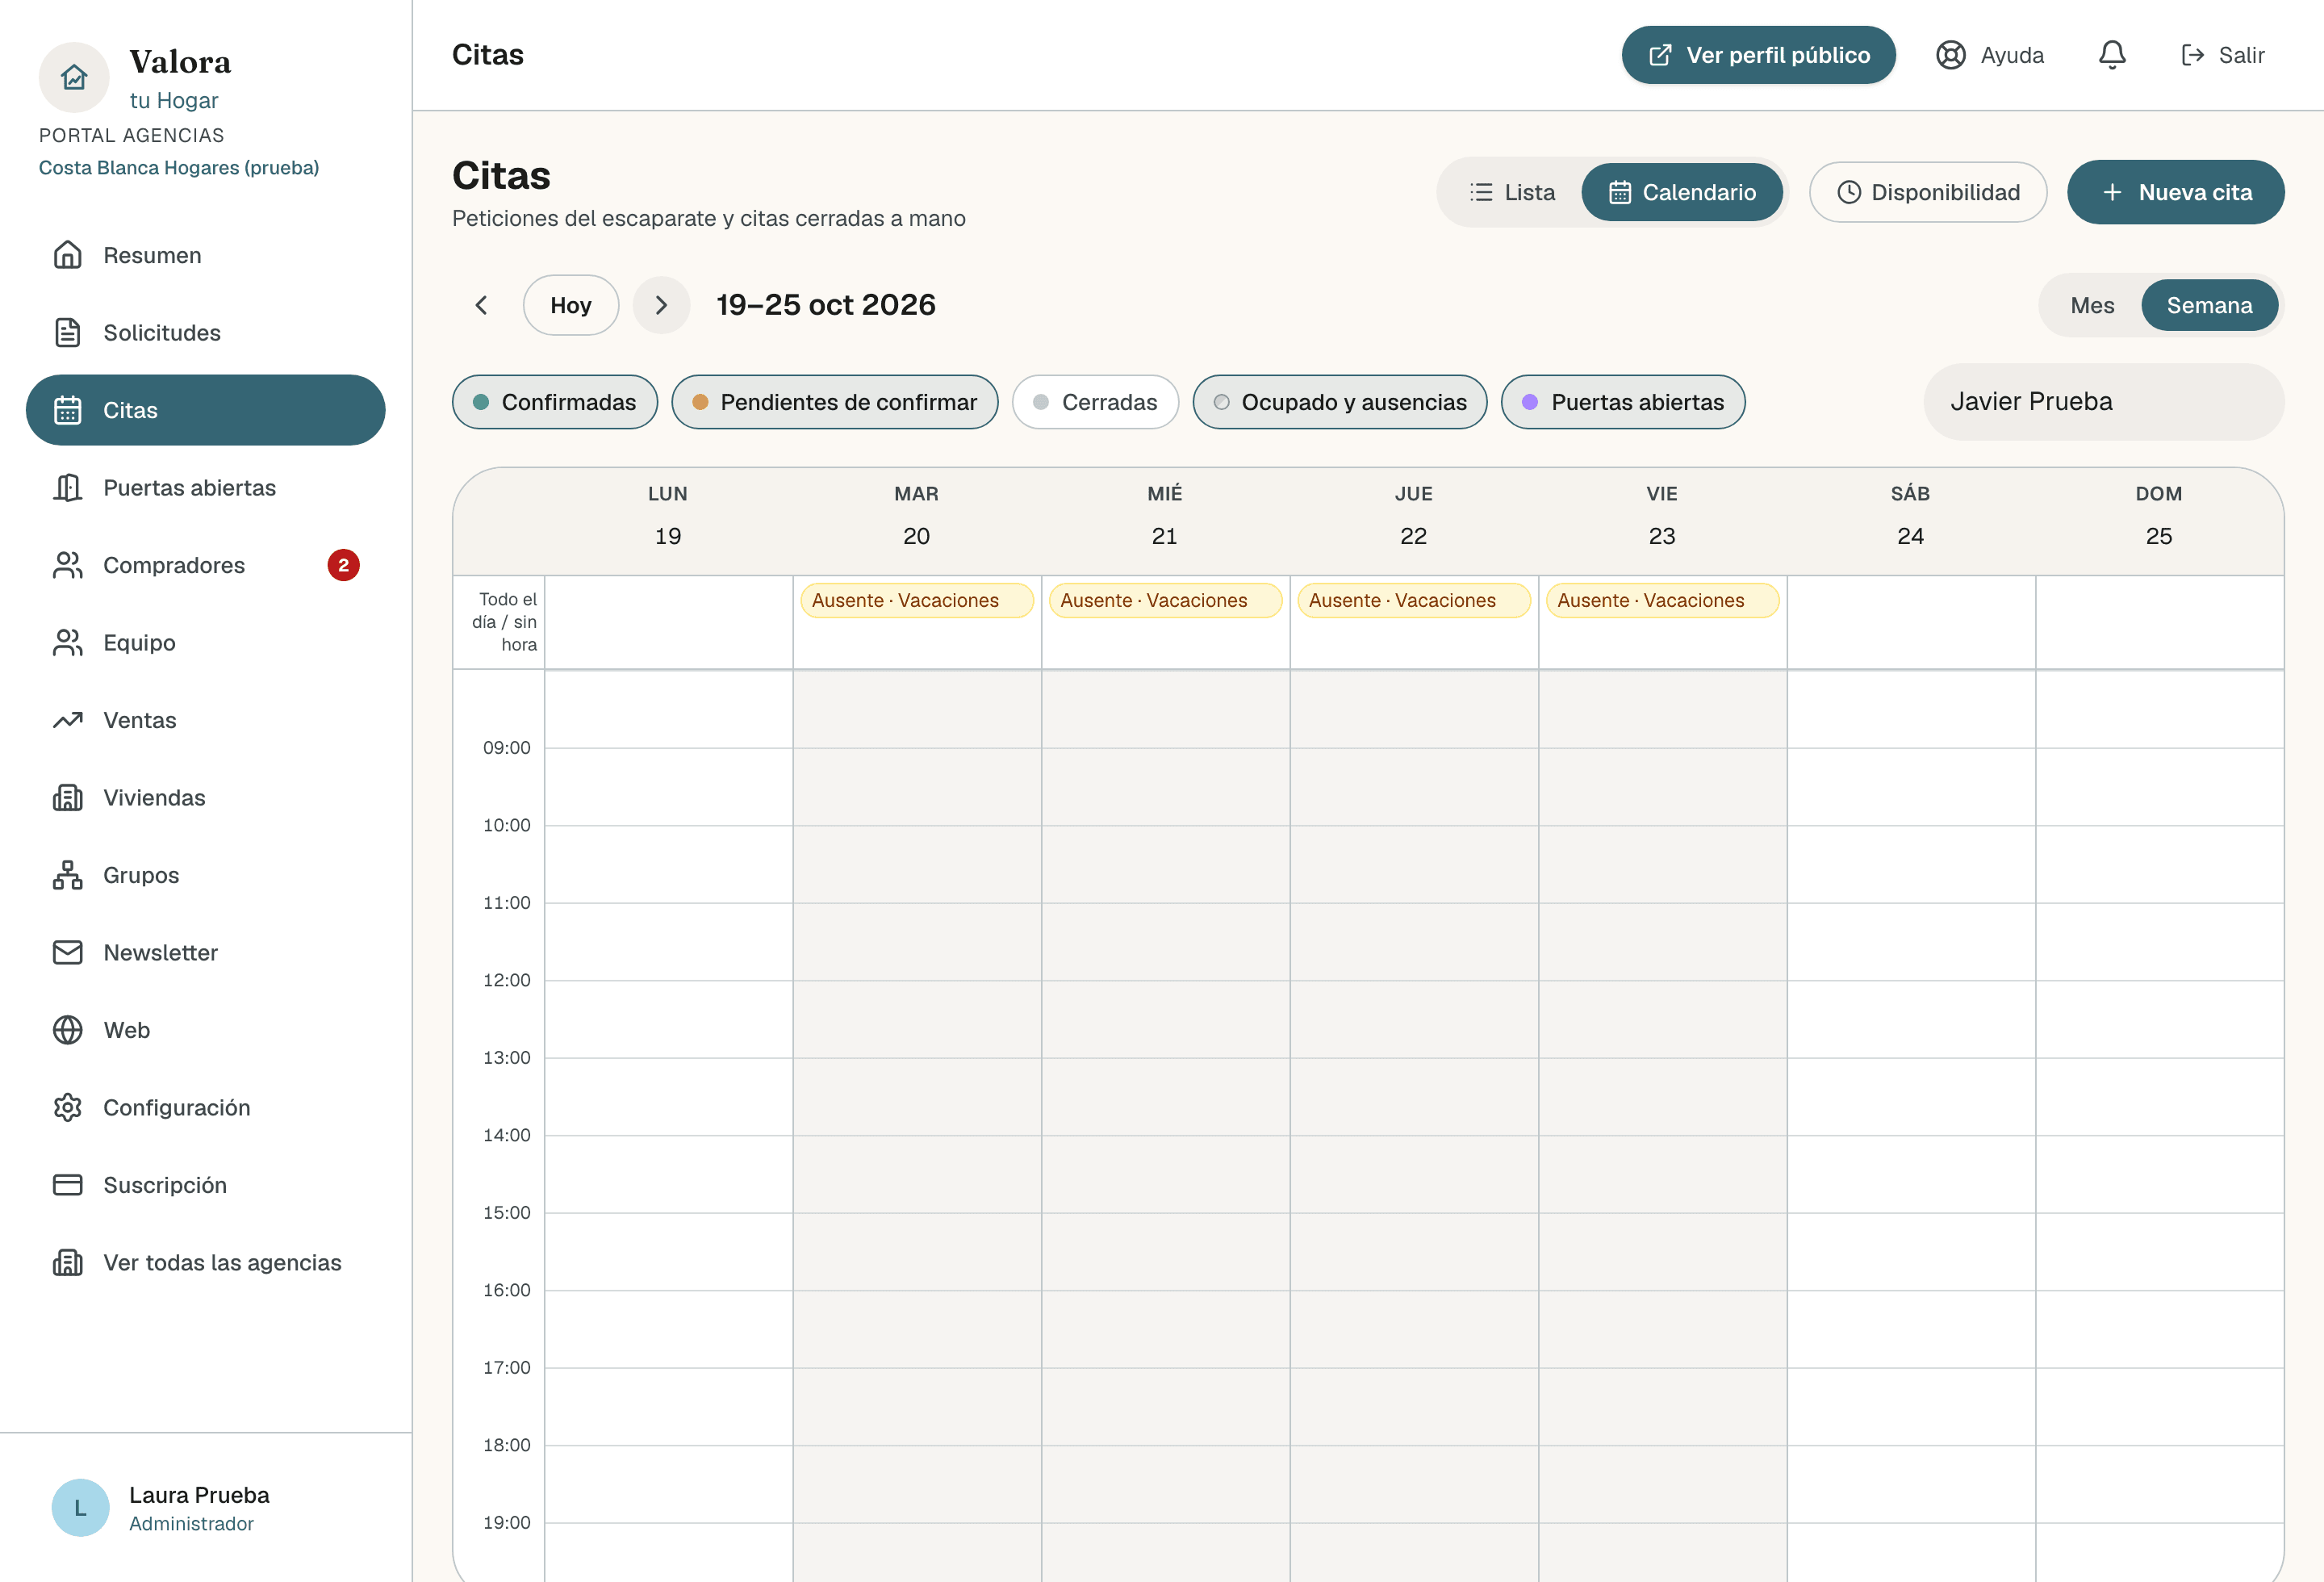Viewport: 2324px width, 1582px height.
Task: Go to next week with right chevron
Action: [661, 305]
